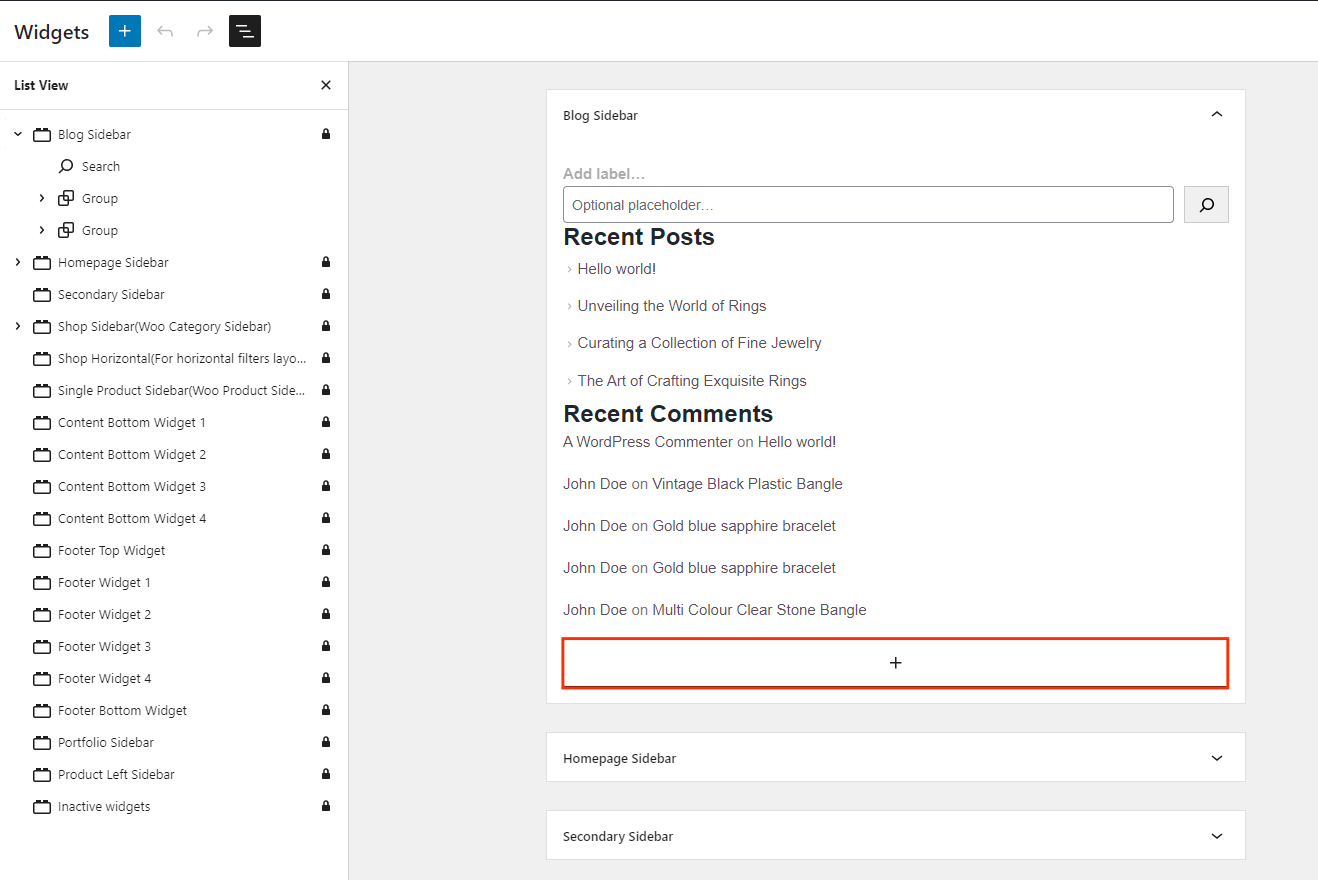
Task: Click the Search block icon in list
Action: [66, 166]
